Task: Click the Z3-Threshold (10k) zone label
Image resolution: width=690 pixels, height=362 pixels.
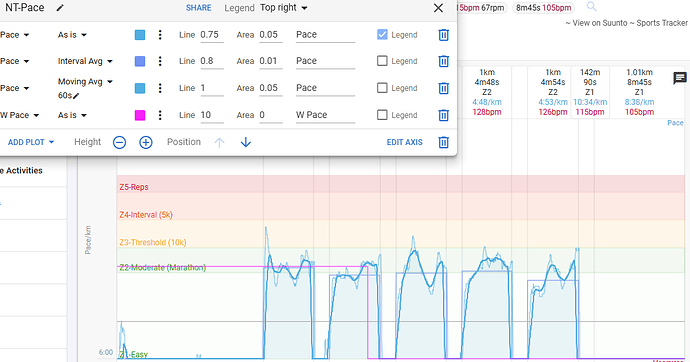Action: (153, 242)
